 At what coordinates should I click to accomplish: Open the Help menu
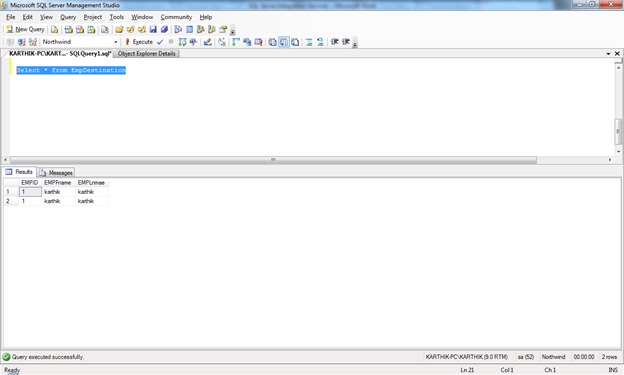(x=206, y=17)
